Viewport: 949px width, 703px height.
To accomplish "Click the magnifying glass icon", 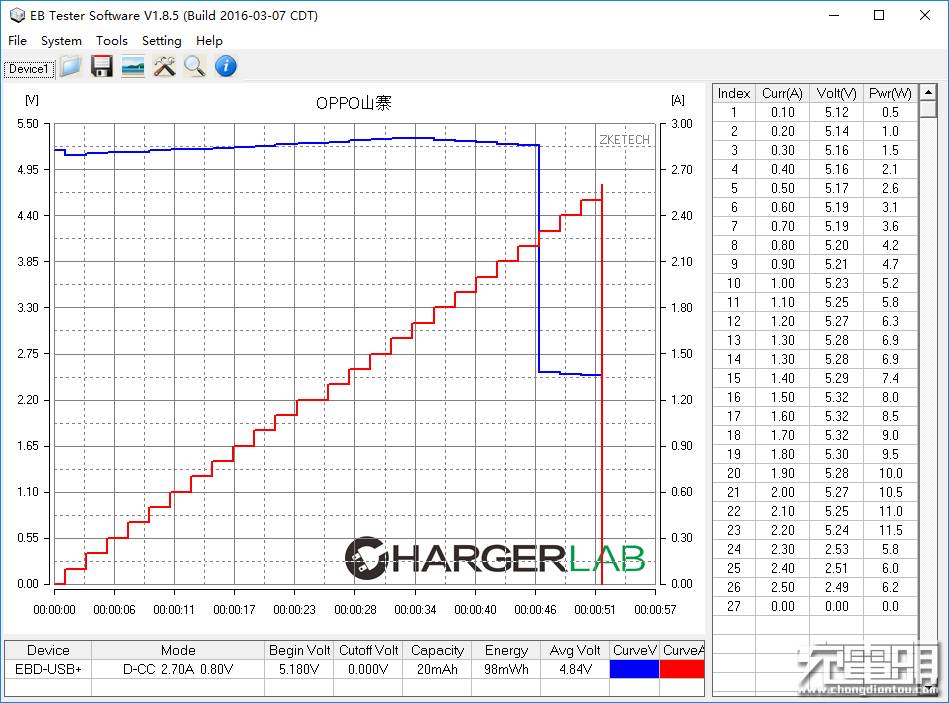I will pos(194,67).
